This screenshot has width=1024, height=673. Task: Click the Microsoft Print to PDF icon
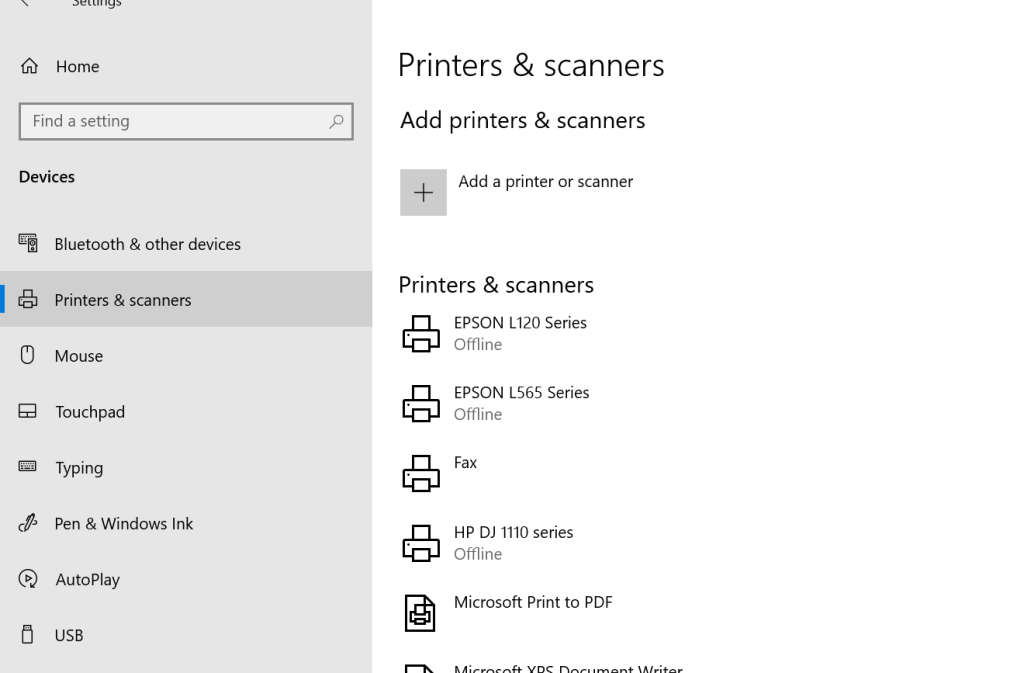point(421,613)
